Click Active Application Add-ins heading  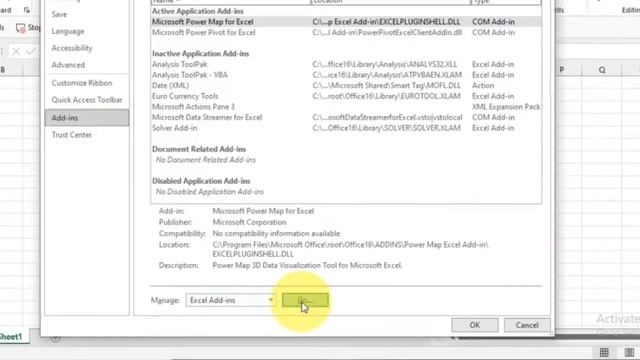pyautogui.click(x=198, y=11)
